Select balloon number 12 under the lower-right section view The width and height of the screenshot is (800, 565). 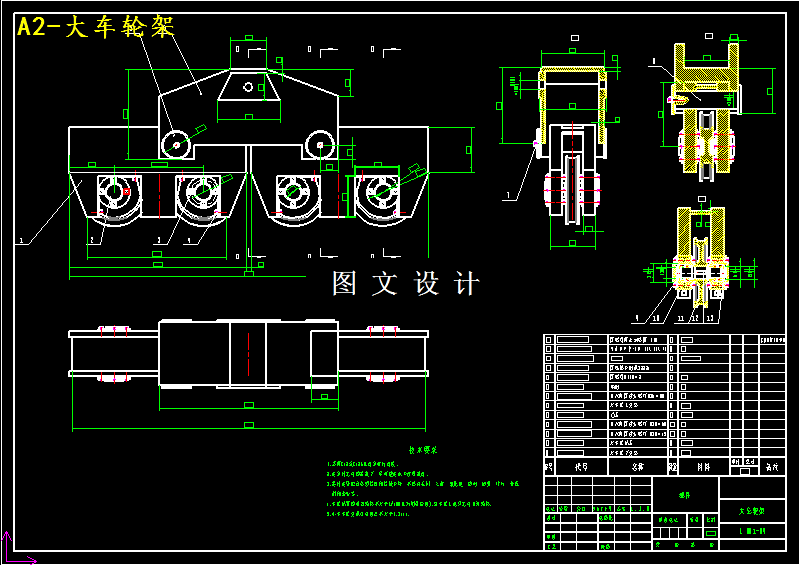[694, 318]
